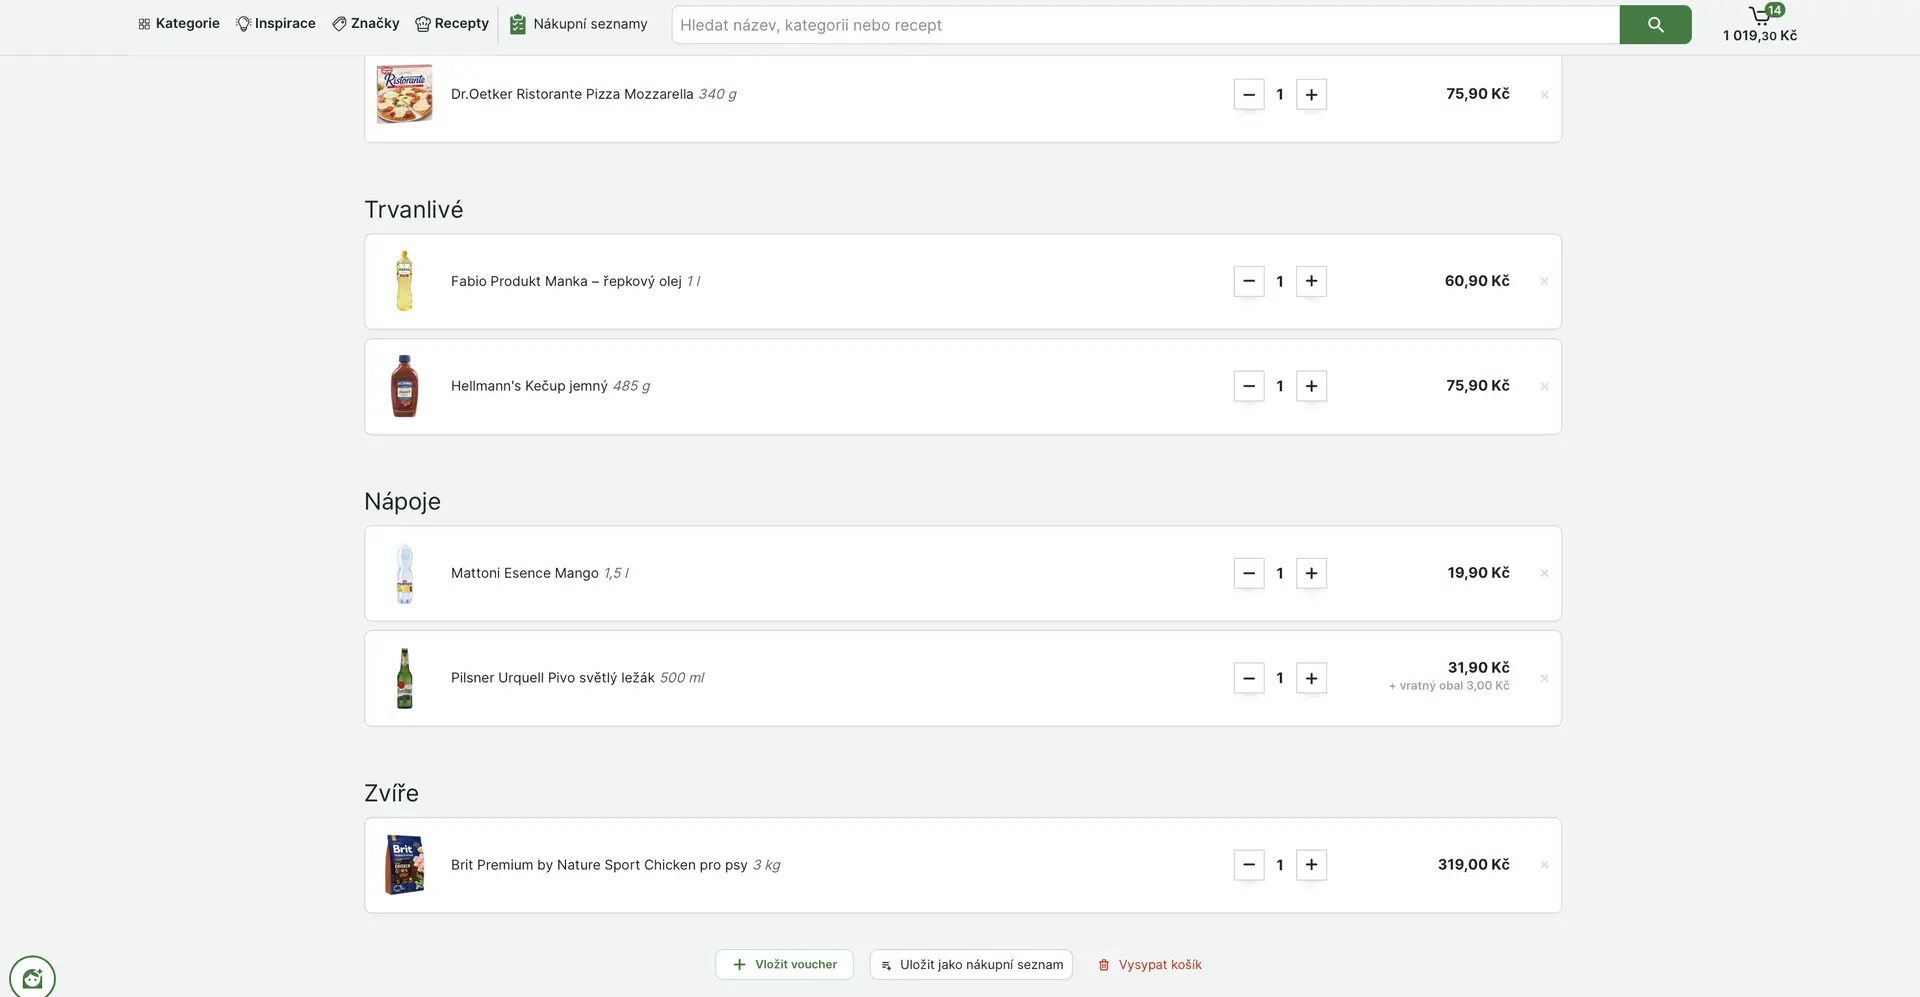Click the 60,90 Kč price

(1477, 281)
